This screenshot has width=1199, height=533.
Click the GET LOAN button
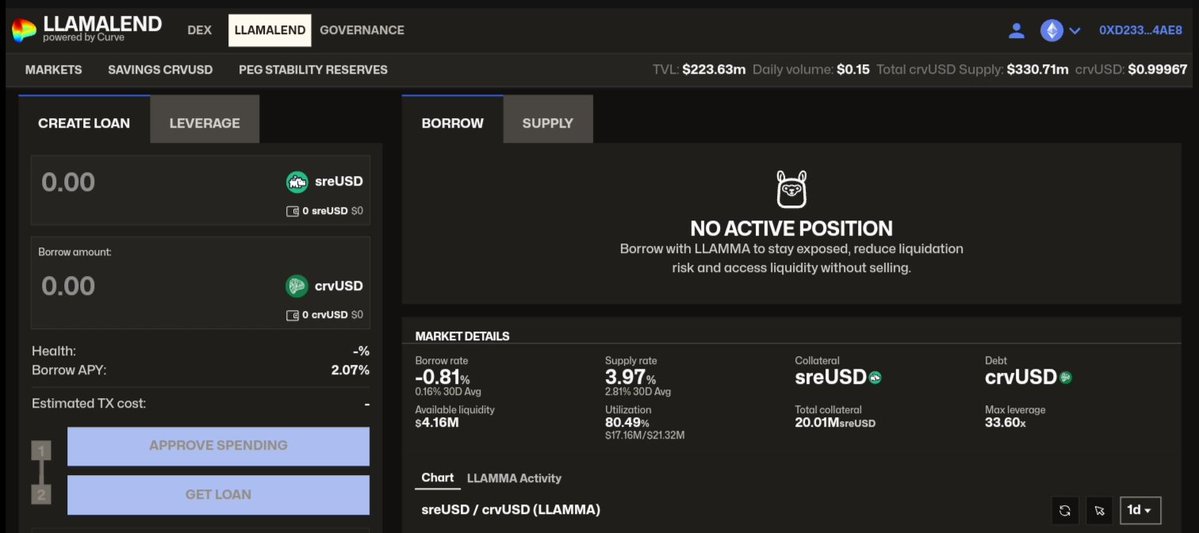[218, 495]
